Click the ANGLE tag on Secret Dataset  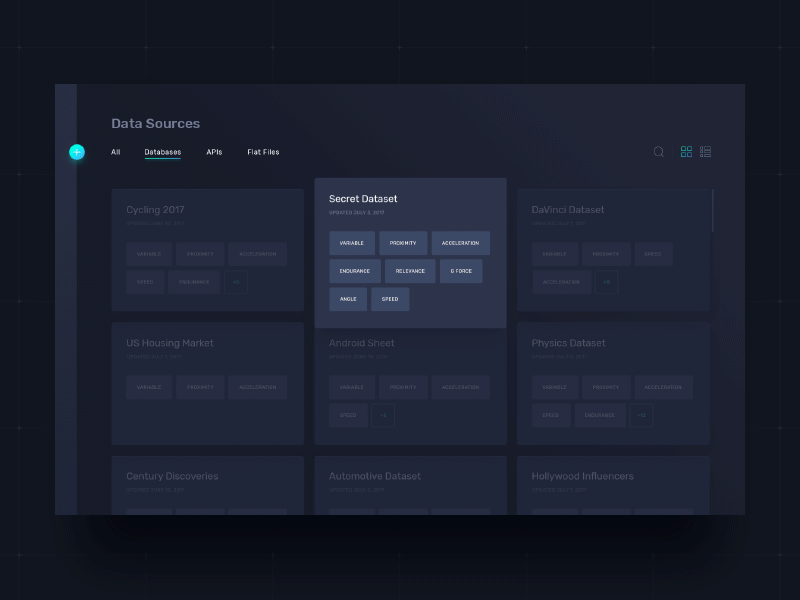[348, 299]
